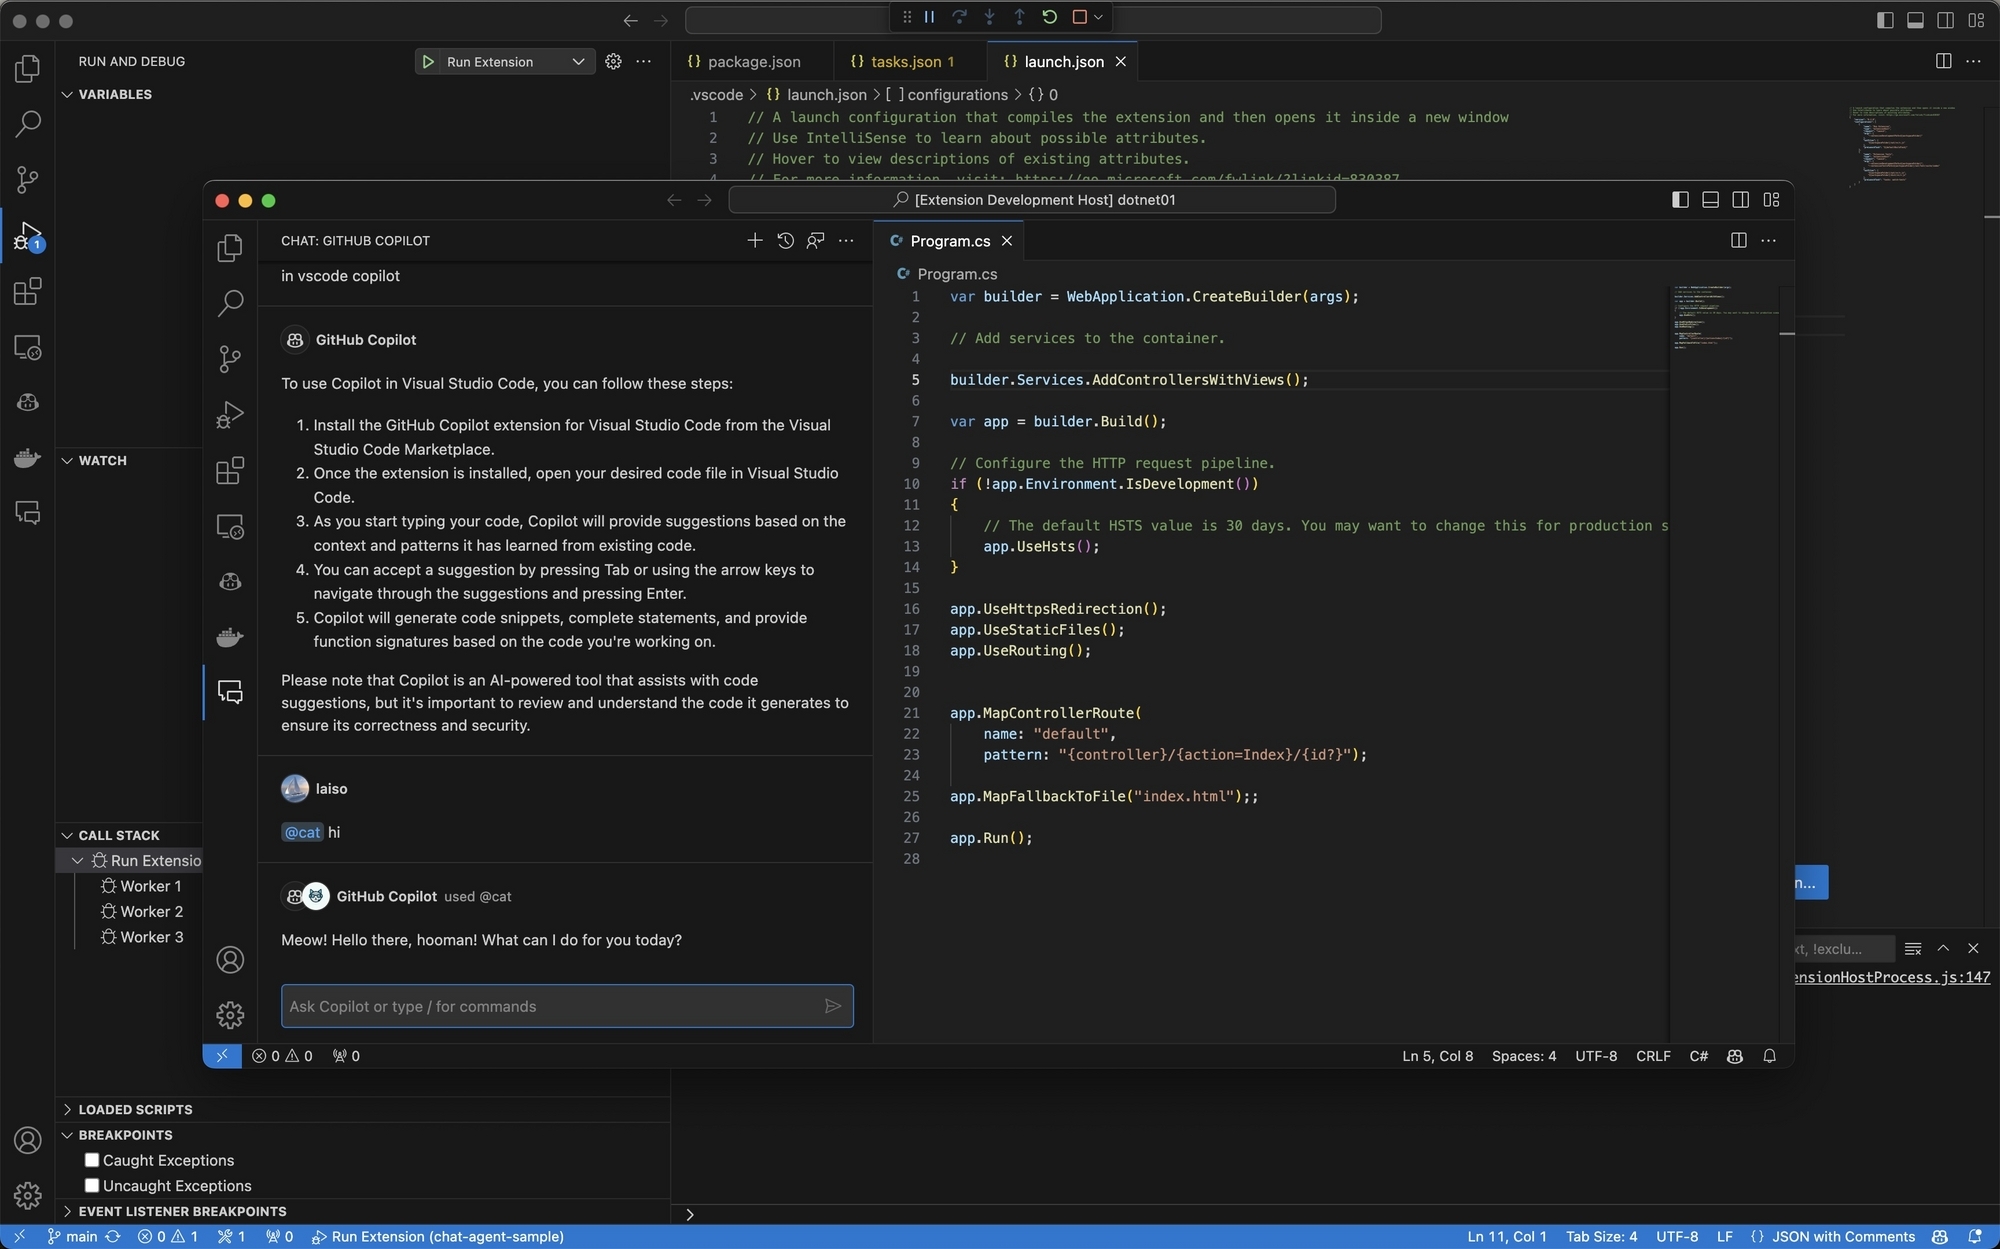The image size is (2000, 1249).
Task: Enable Caught Exceptions breakpoint checkbox
Action: 92,1160
